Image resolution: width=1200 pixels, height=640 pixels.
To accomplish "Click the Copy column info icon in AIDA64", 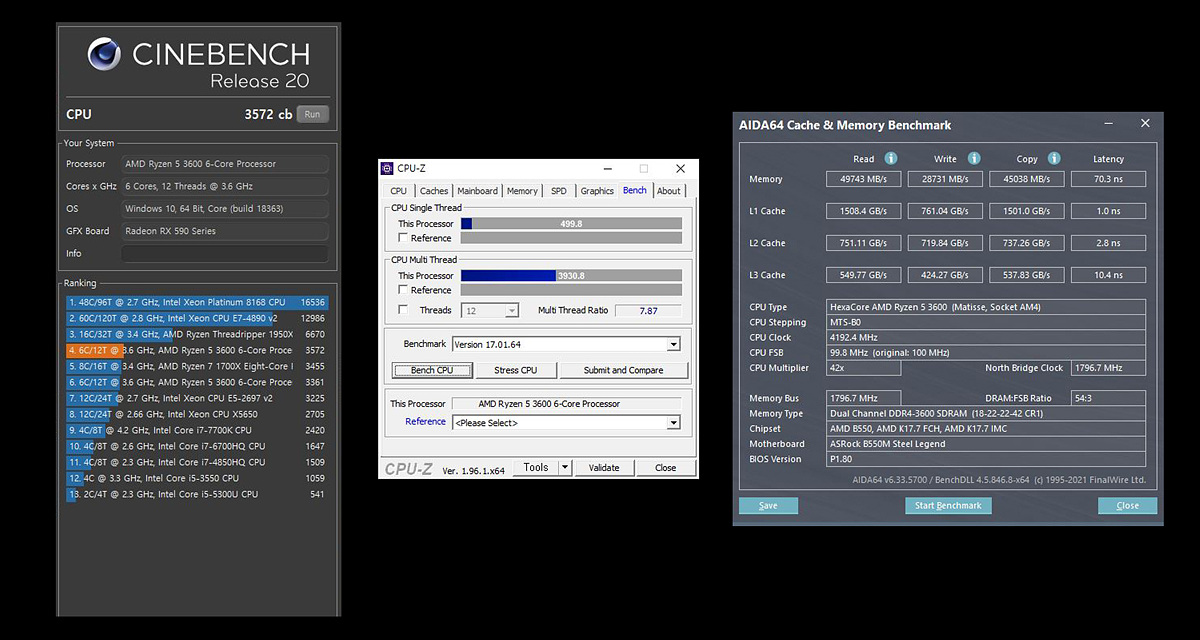I will 1053,158.
